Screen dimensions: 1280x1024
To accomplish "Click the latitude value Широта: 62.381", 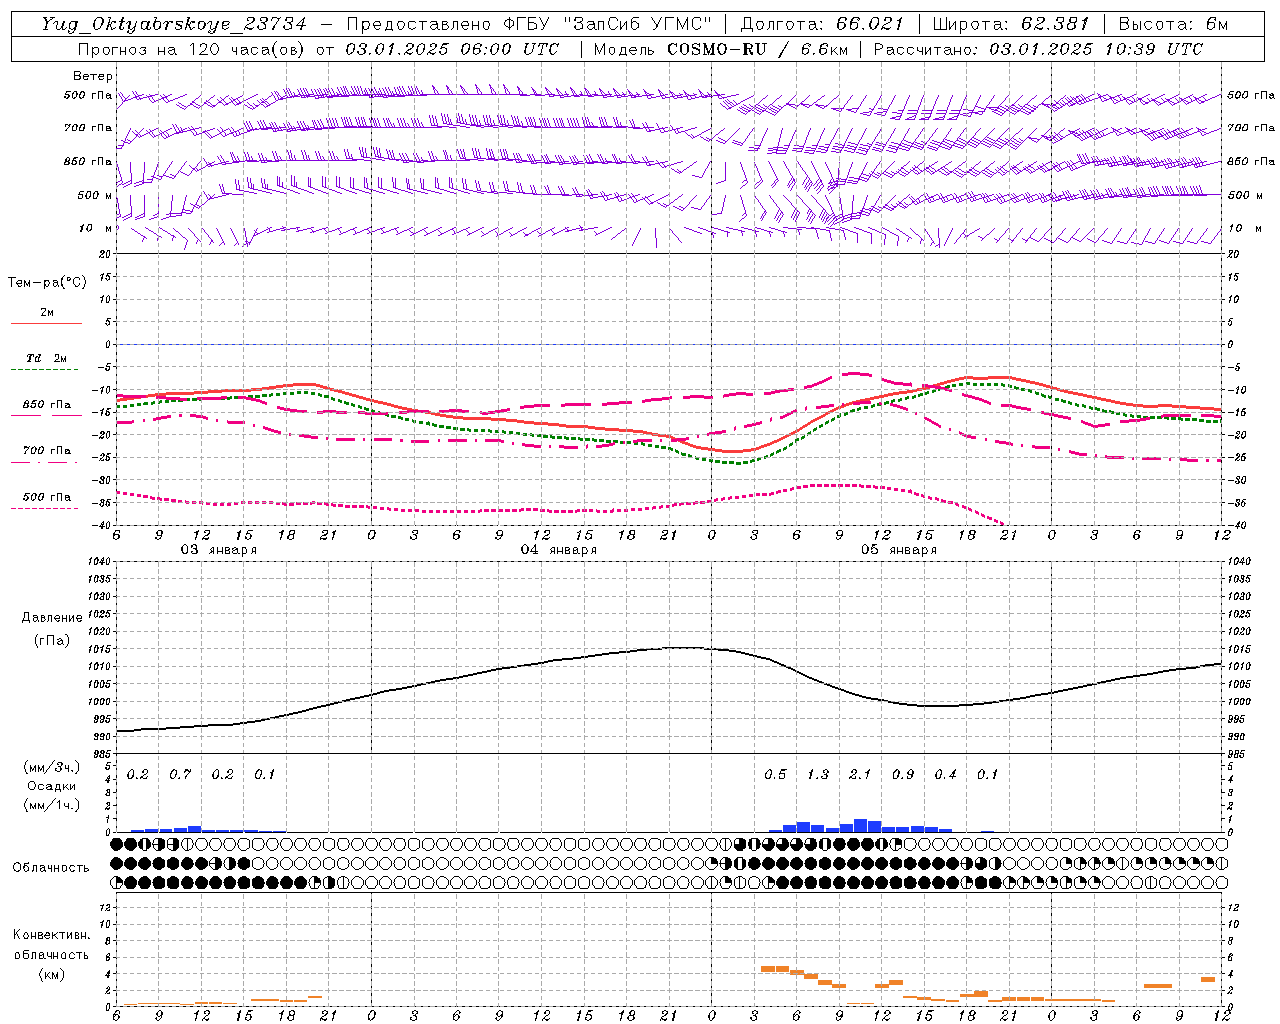I will pos(1011,24).
